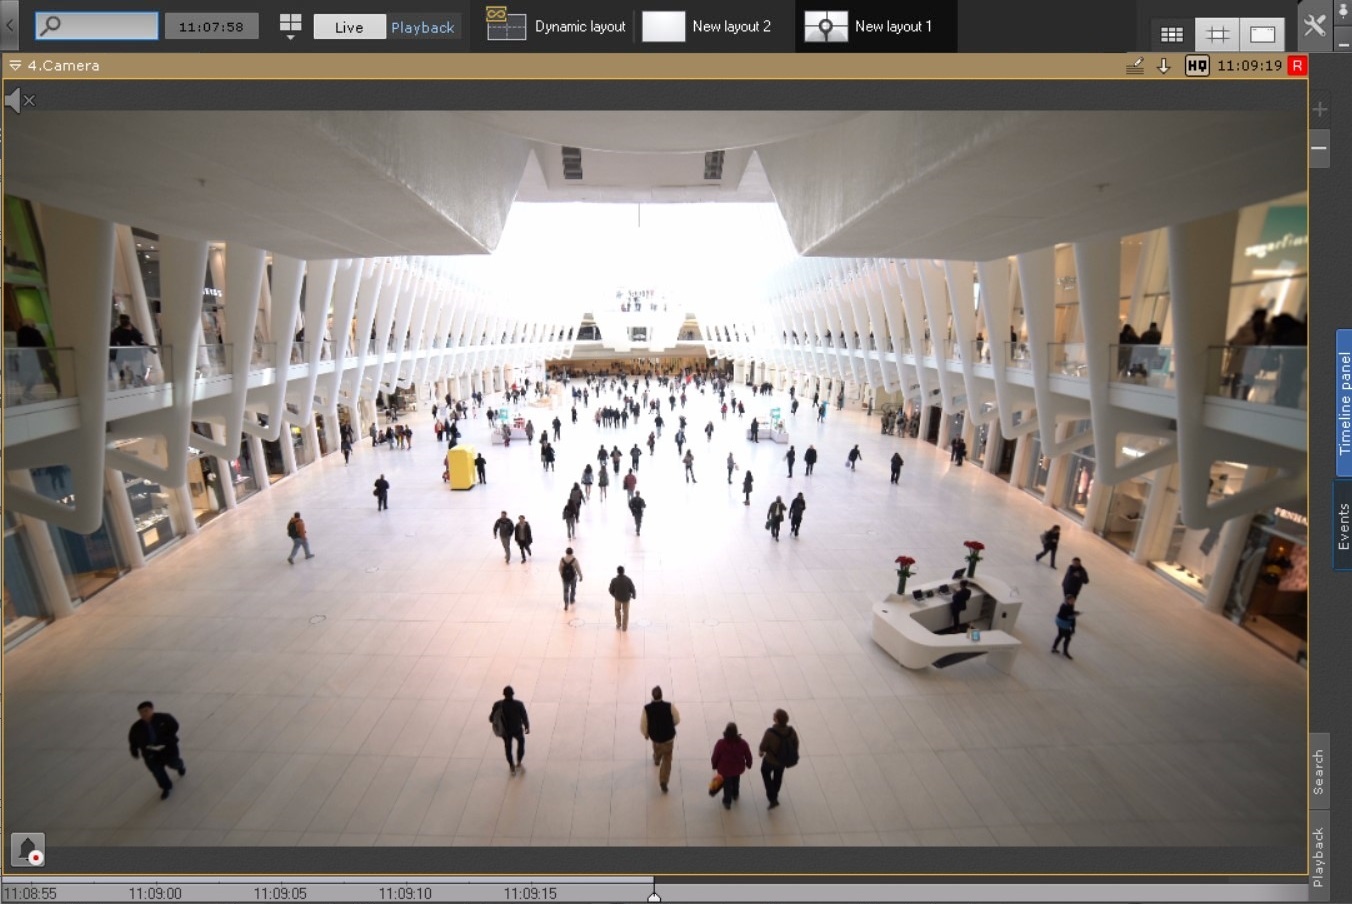Open the layouts grid dropdown
The image size is (1352, 905).
[x=290, y=27]
